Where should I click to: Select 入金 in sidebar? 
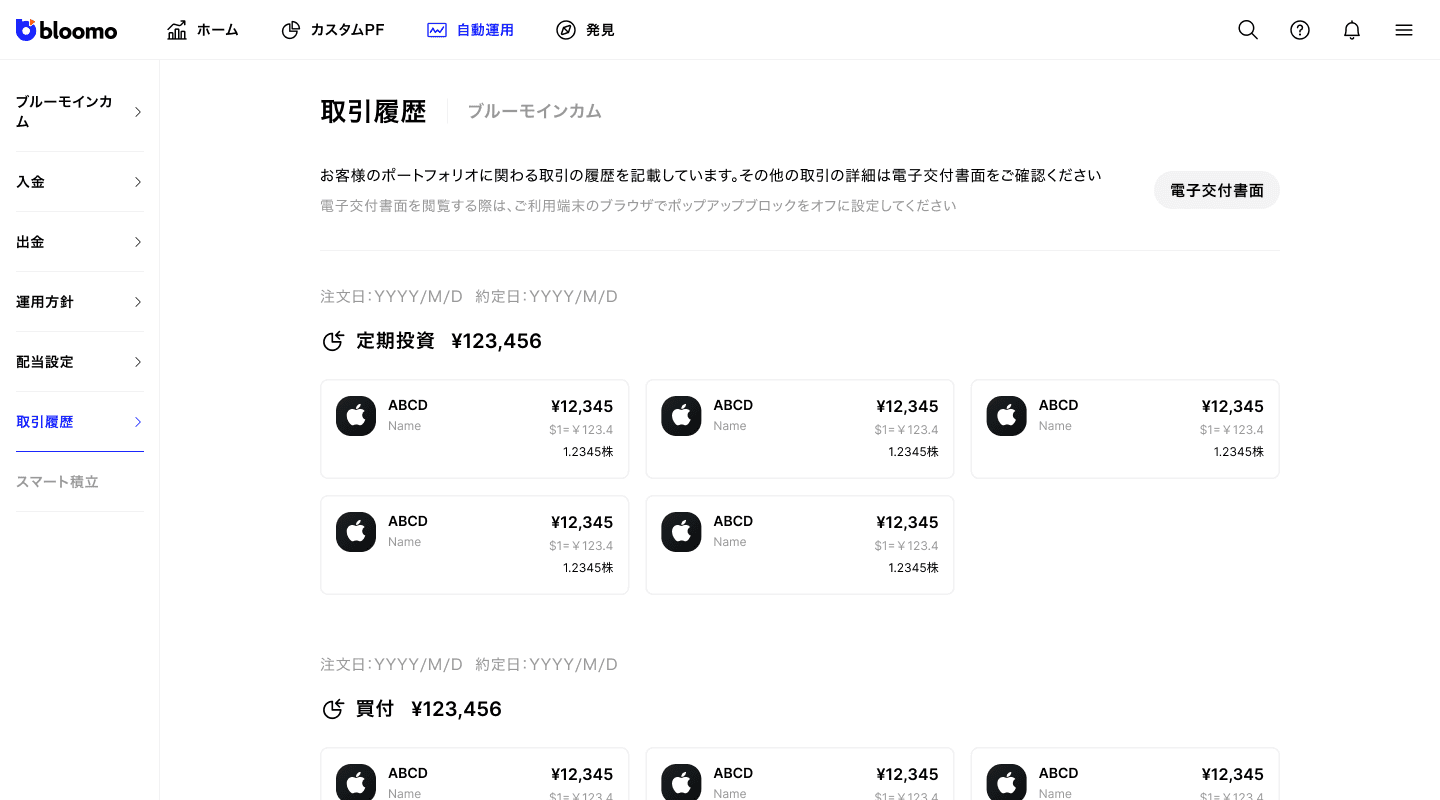[x=80, y=182]
